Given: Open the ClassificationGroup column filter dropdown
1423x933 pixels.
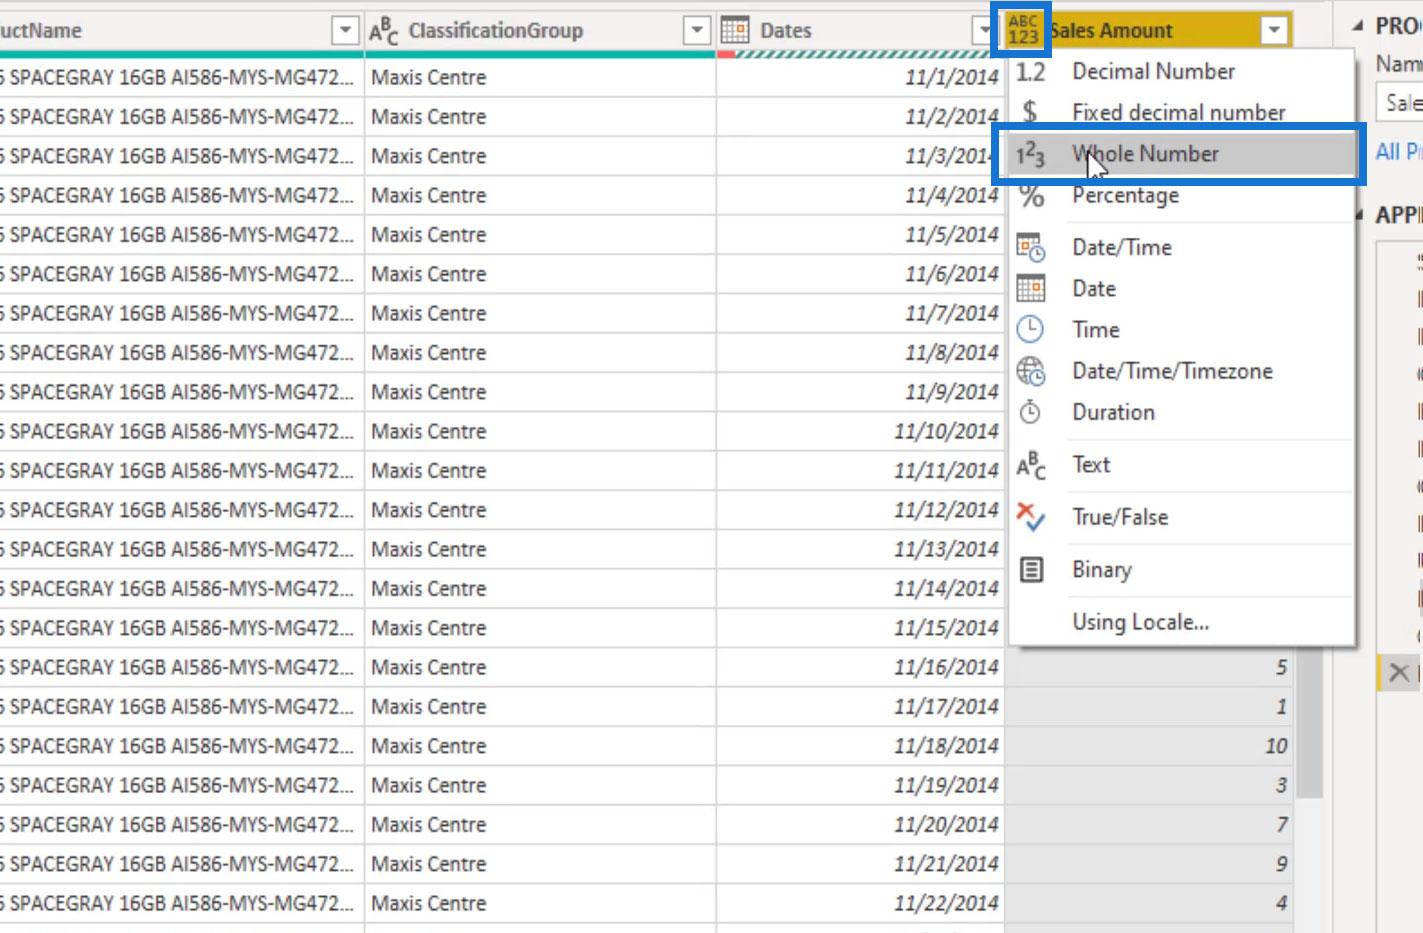Looking at the screenshot, I should (697, 31).
